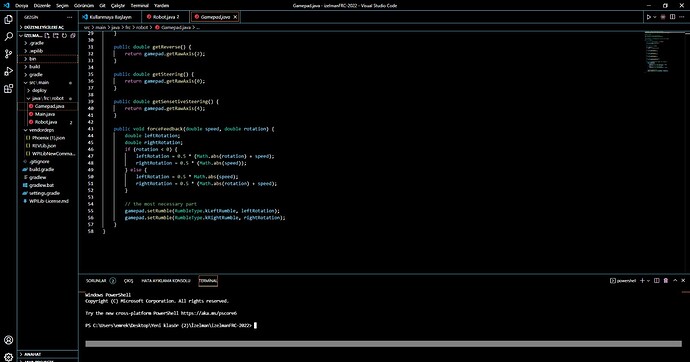Open build.gradle file
The image size is (690, 362).
tap(48, 170)
